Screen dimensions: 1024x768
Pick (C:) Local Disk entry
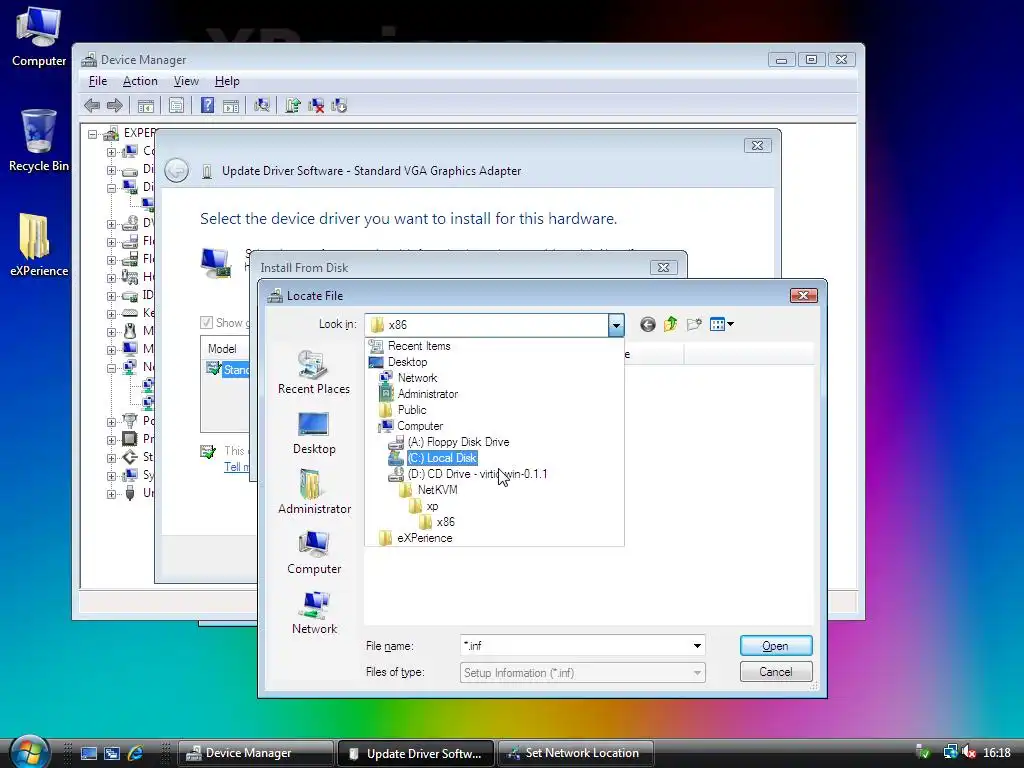[x=442, y=458]
